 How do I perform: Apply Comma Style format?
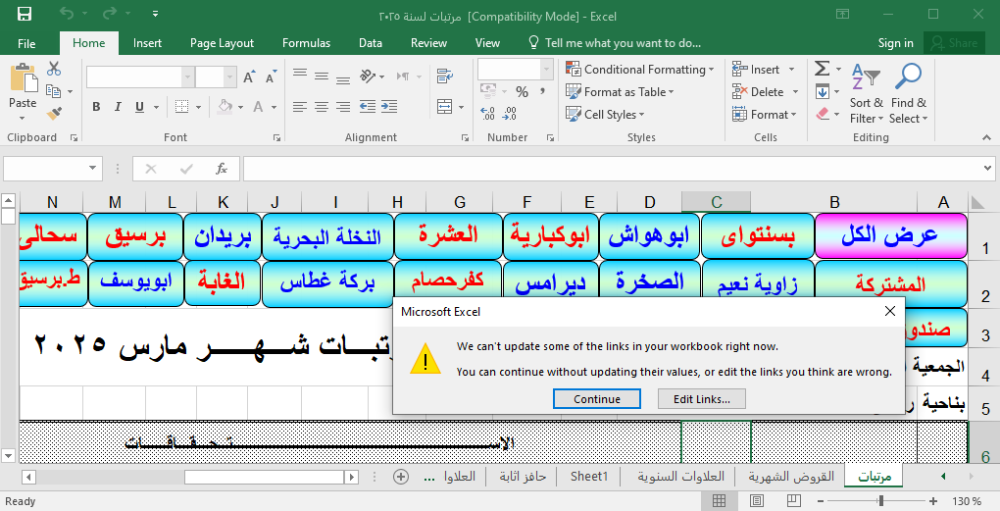543,92
